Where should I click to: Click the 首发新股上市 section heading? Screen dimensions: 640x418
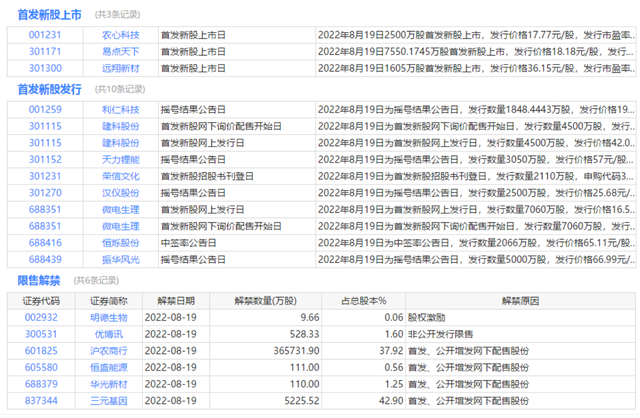click(x=49, y=15)
